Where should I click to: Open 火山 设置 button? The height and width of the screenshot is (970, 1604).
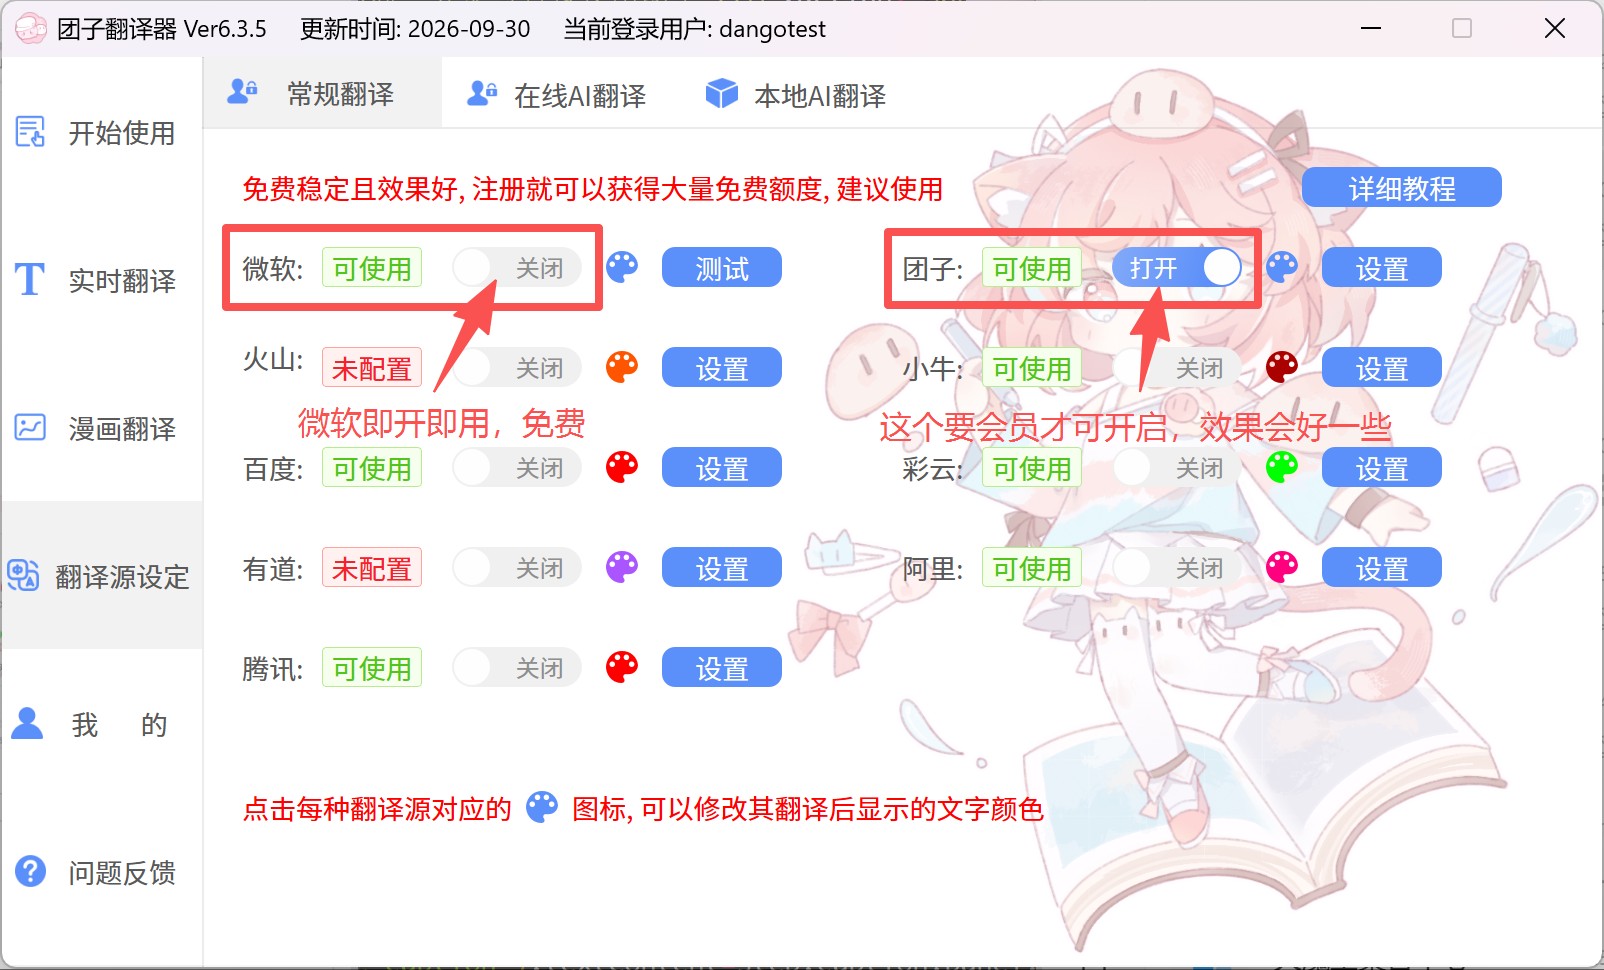tap(722, 368)
